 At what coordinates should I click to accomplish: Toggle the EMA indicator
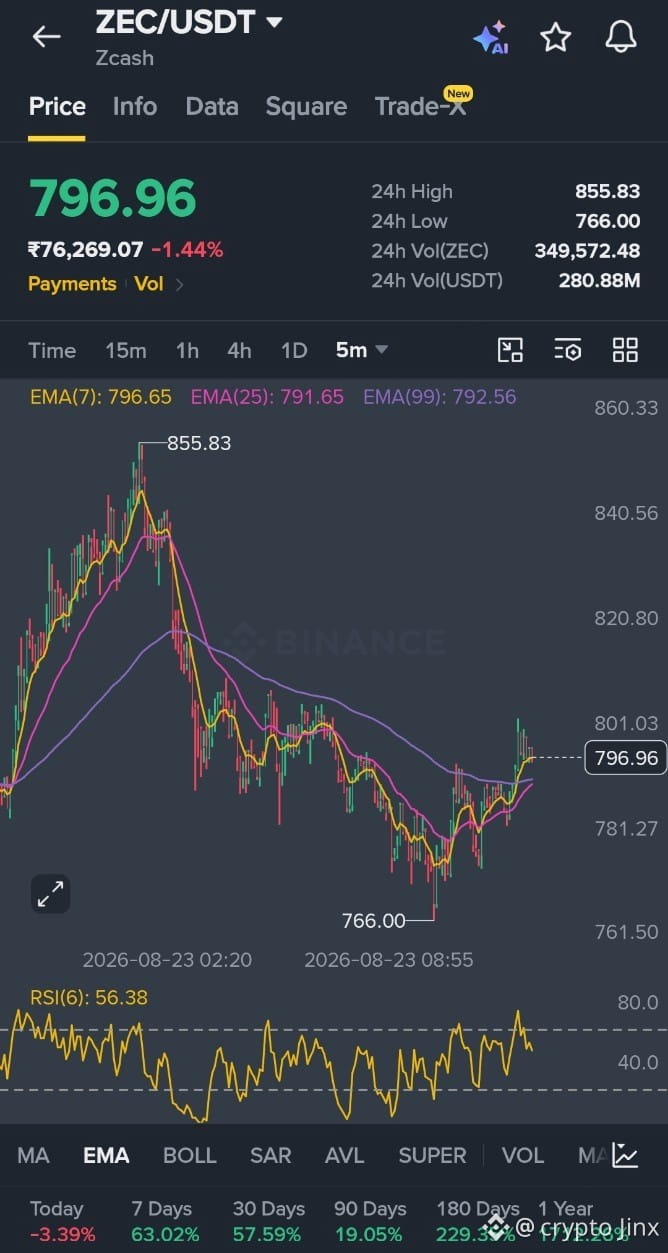pyautogui.click(x=106, y=1155)
